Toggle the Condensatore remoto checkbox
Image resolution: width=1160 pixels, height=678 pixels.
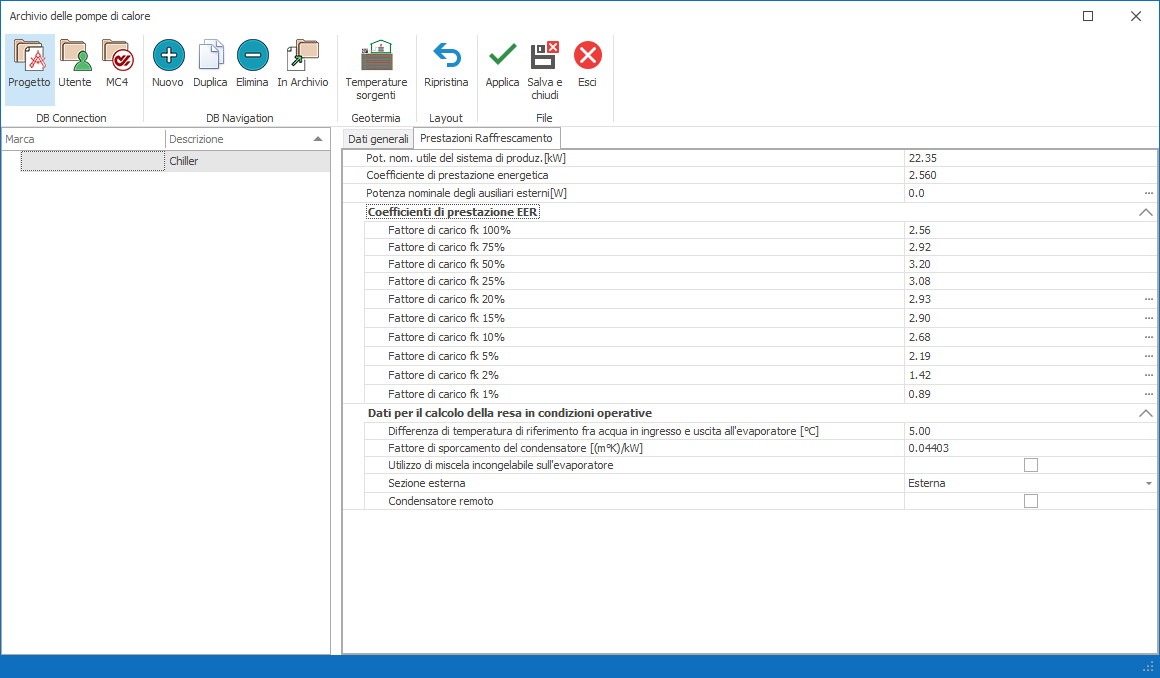click(1031, 501)
